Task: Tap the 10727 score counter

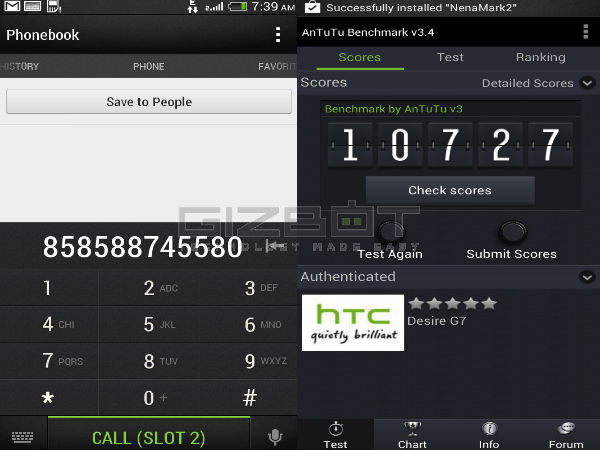Action: (x=450, y=145)
